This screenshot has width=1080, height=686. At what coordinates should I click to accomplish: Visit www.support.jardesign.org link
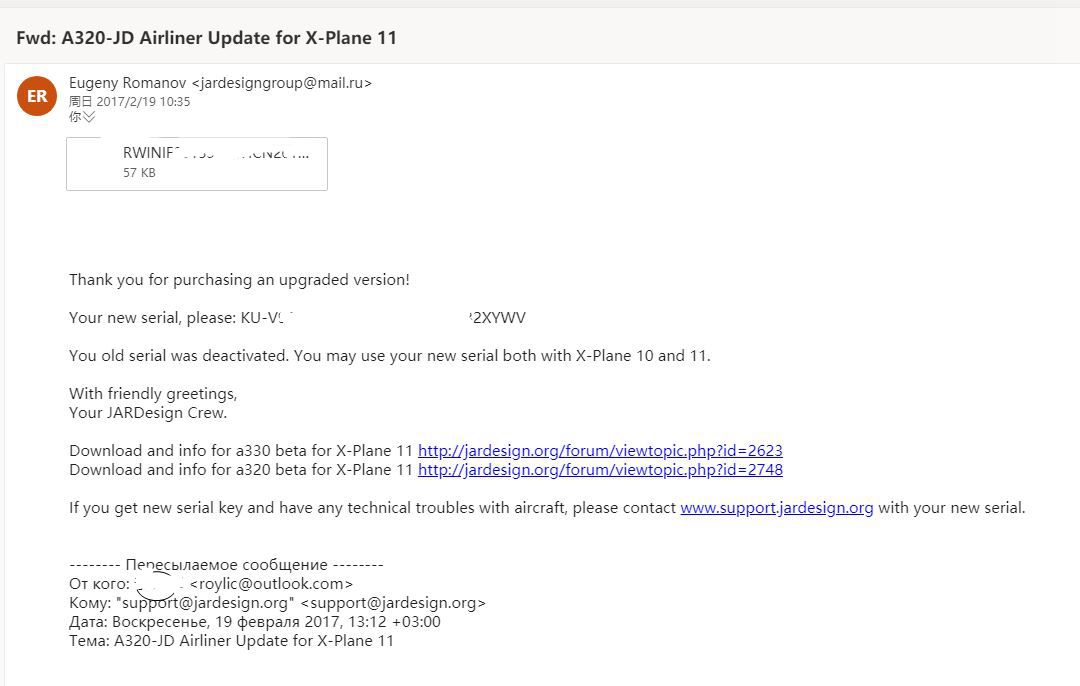pos(776,508)
